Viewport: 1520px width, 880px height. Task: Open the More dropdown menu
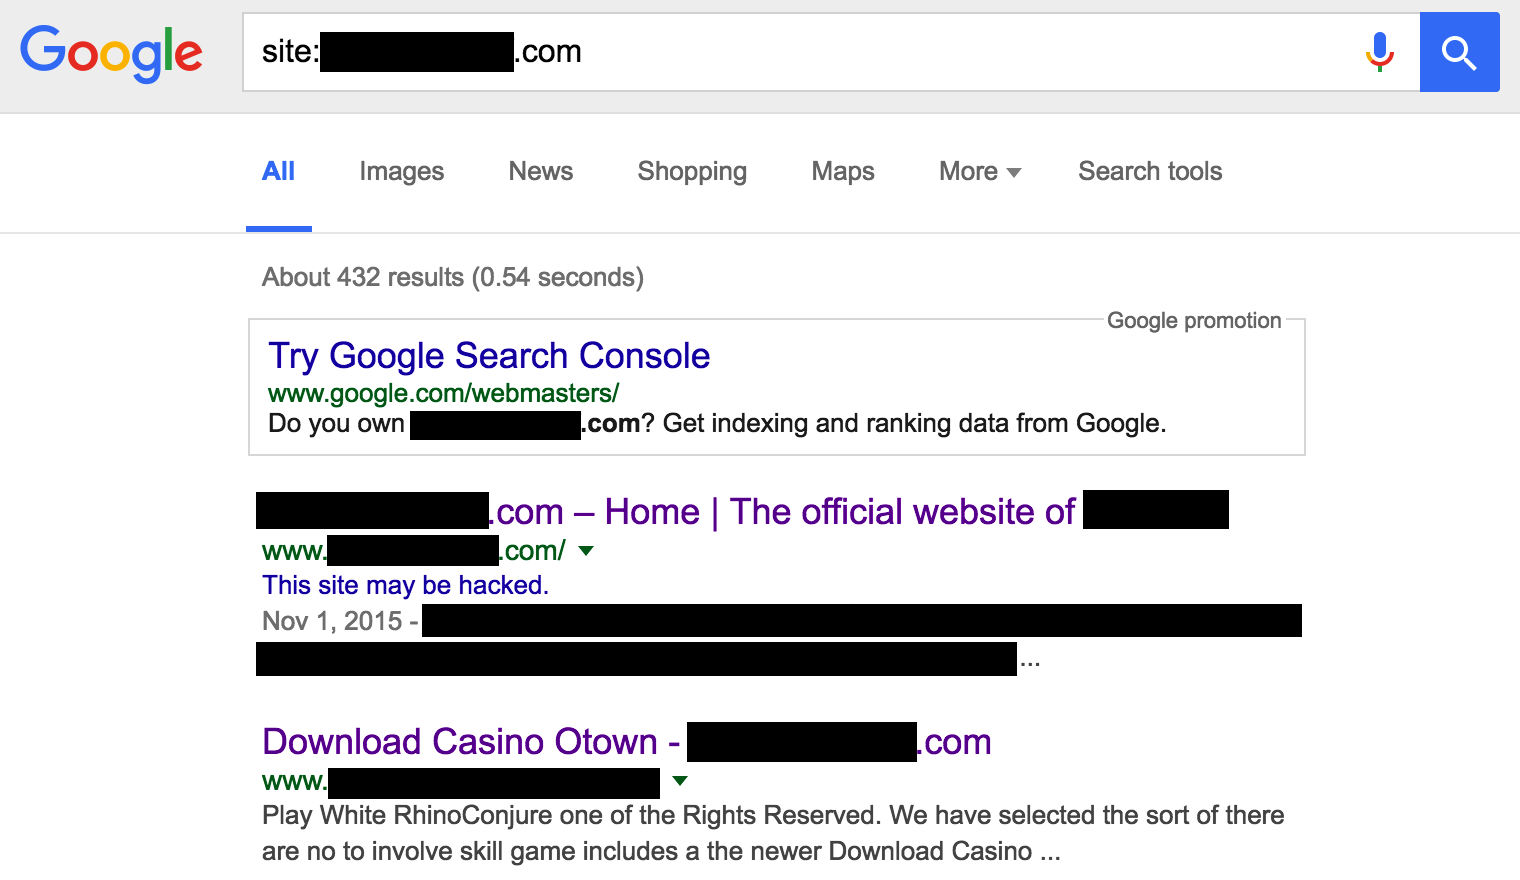980,172
